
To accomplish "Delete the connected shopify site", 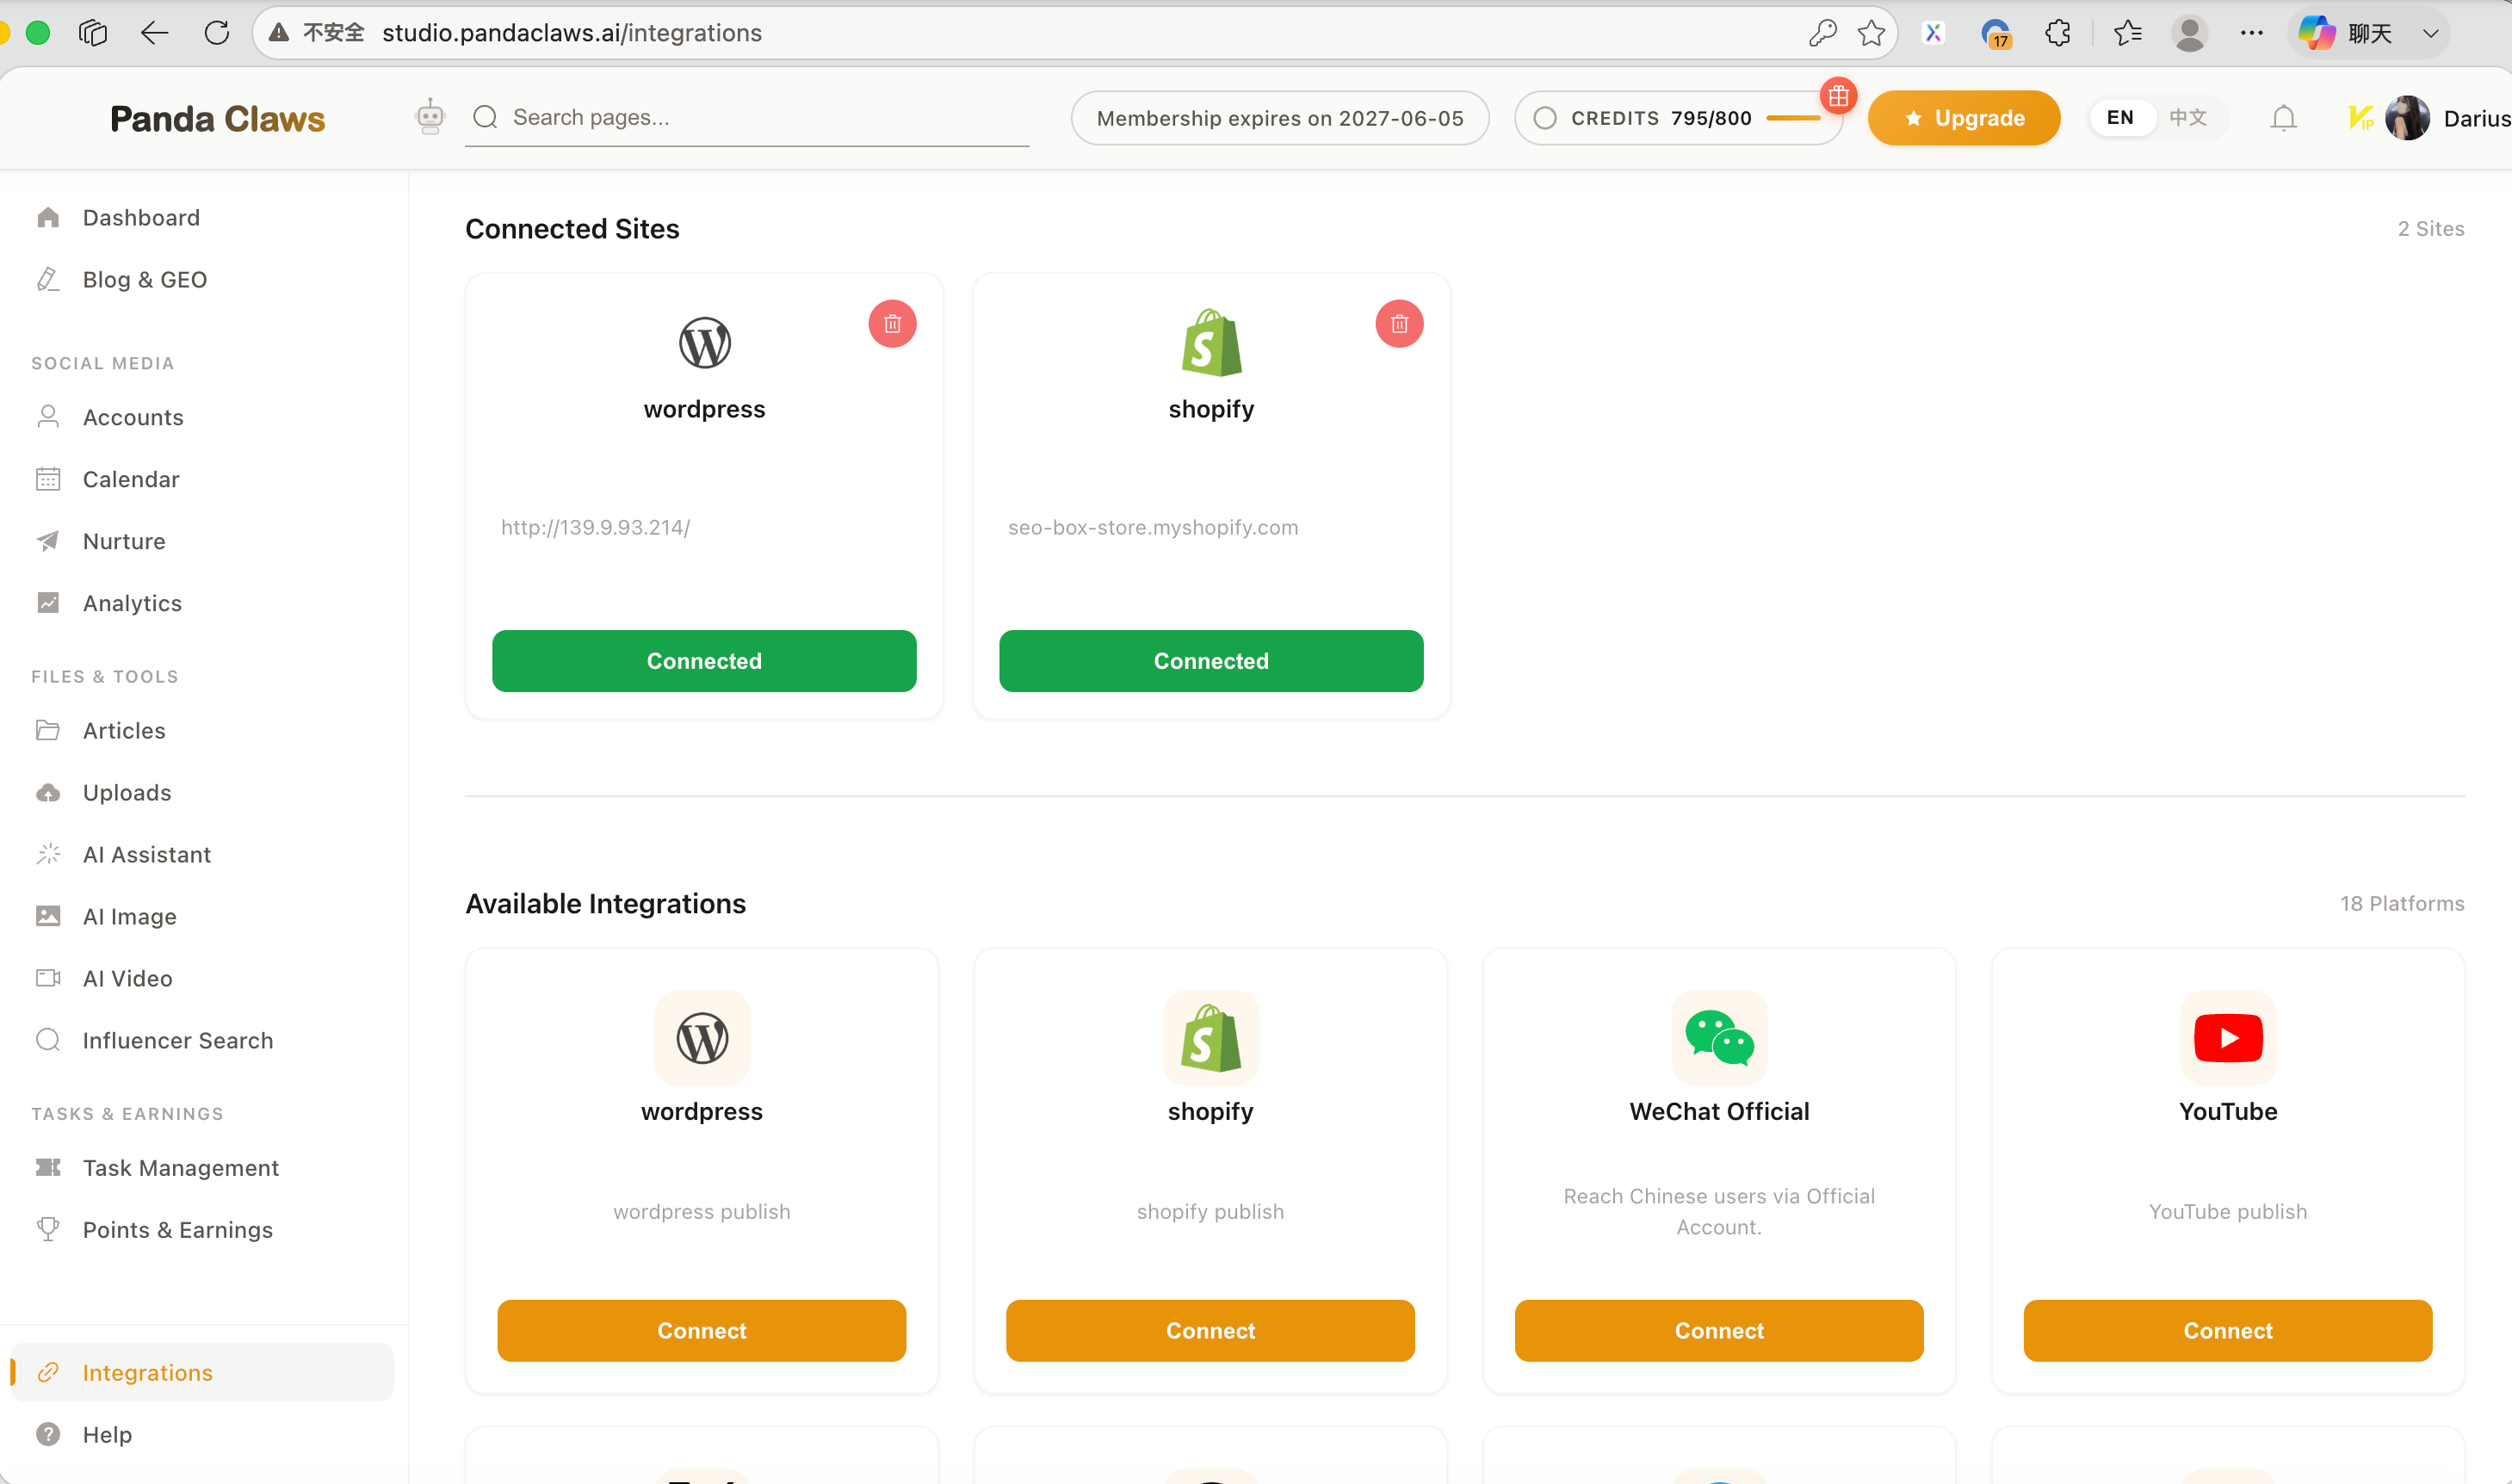I will (x=1399, y=324).
